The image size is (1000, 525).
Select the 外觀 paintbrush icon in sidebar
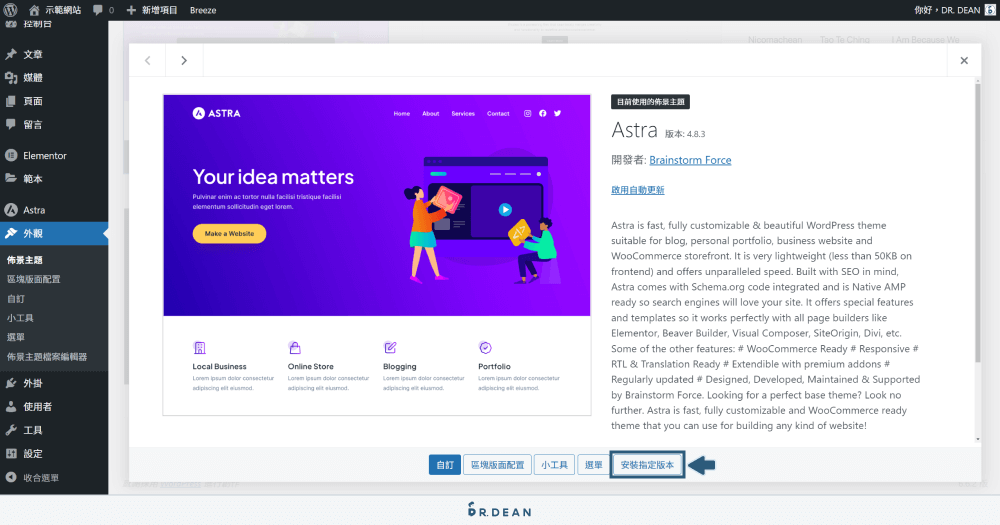pyautogui.click(x=11, y=233)
